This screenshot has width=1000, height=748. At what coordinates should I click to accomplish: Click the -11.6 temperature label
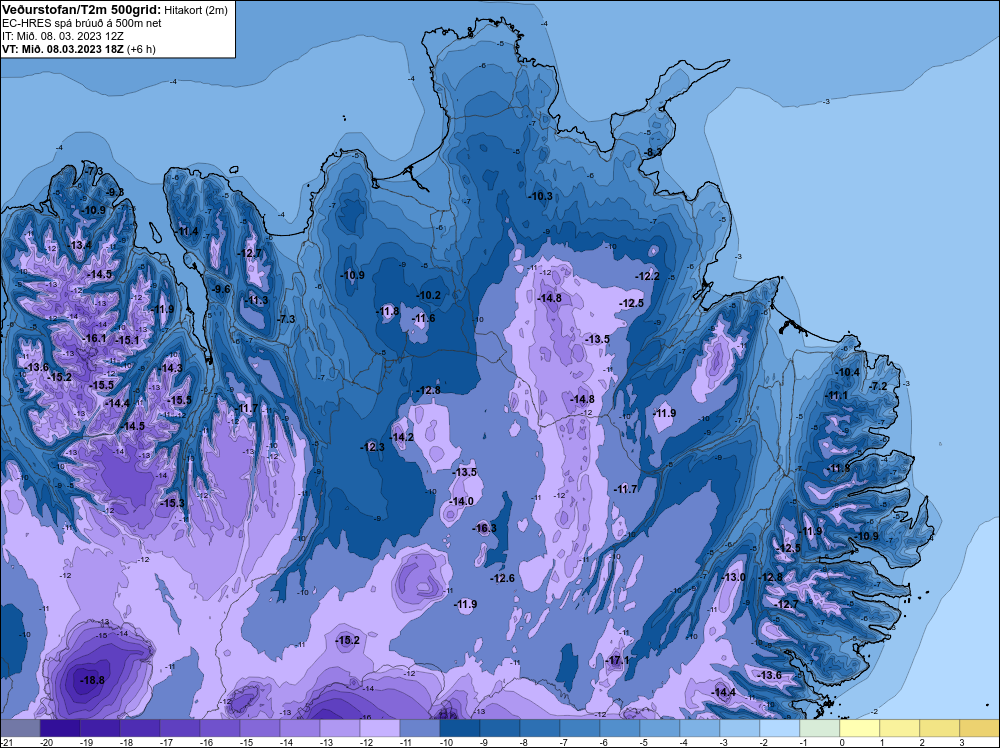[x=423, y=318]
